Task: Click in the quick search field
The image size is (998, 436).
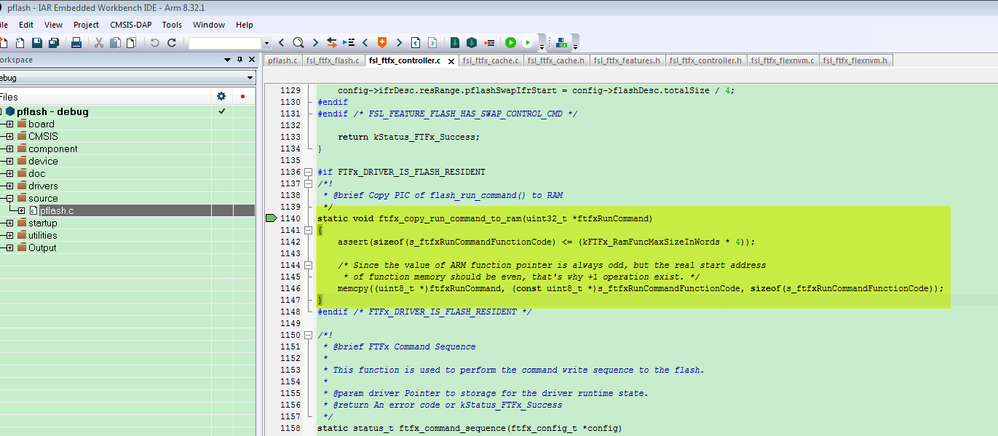Action: [x=225, y=43]
